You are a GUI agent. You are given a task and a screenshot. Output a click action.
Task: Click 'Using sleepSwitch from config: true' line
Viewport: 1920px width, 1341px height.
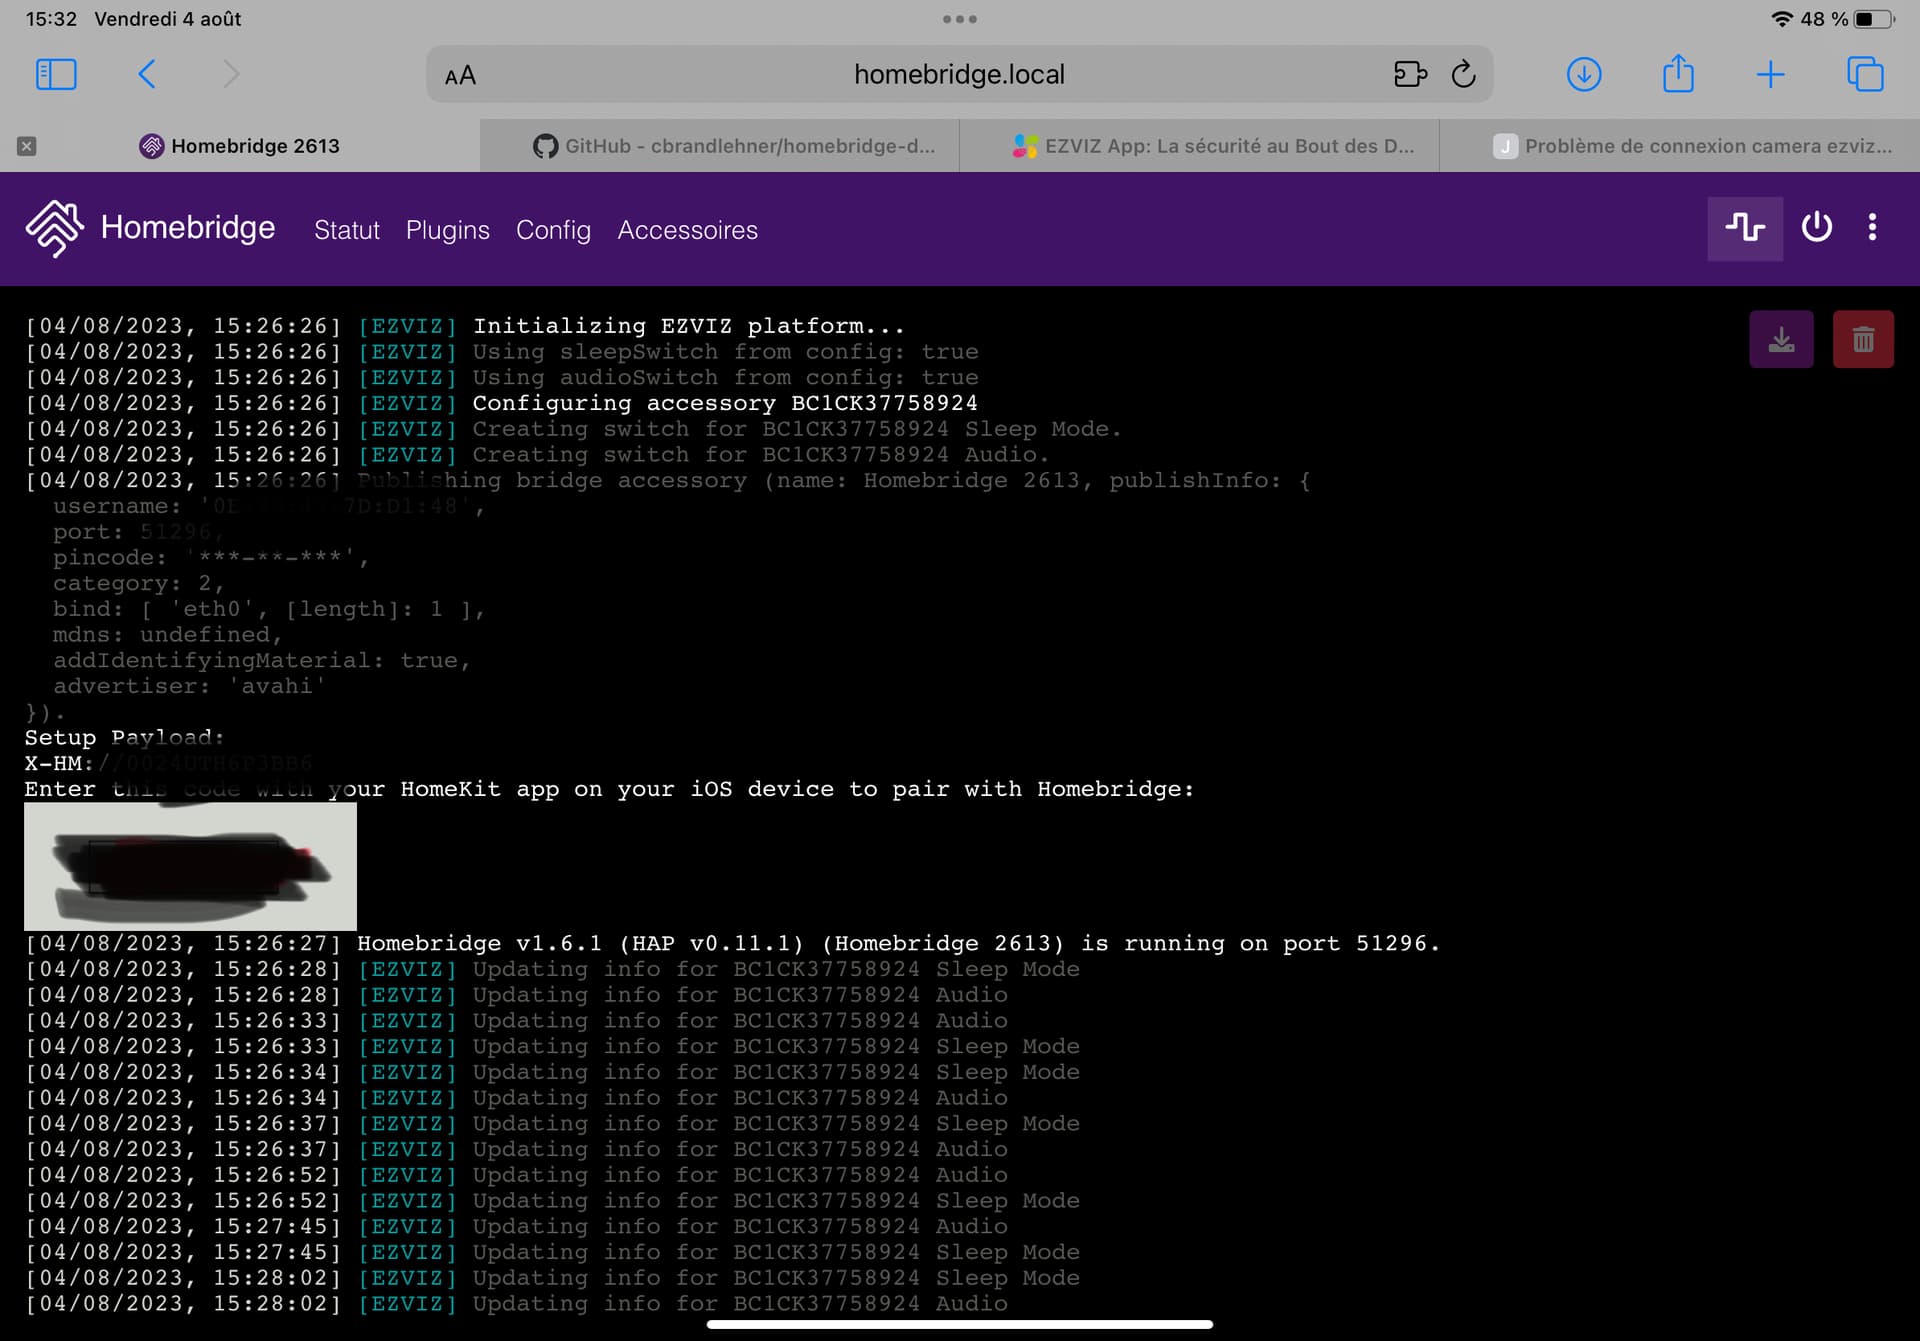click(x=502, y=352)
